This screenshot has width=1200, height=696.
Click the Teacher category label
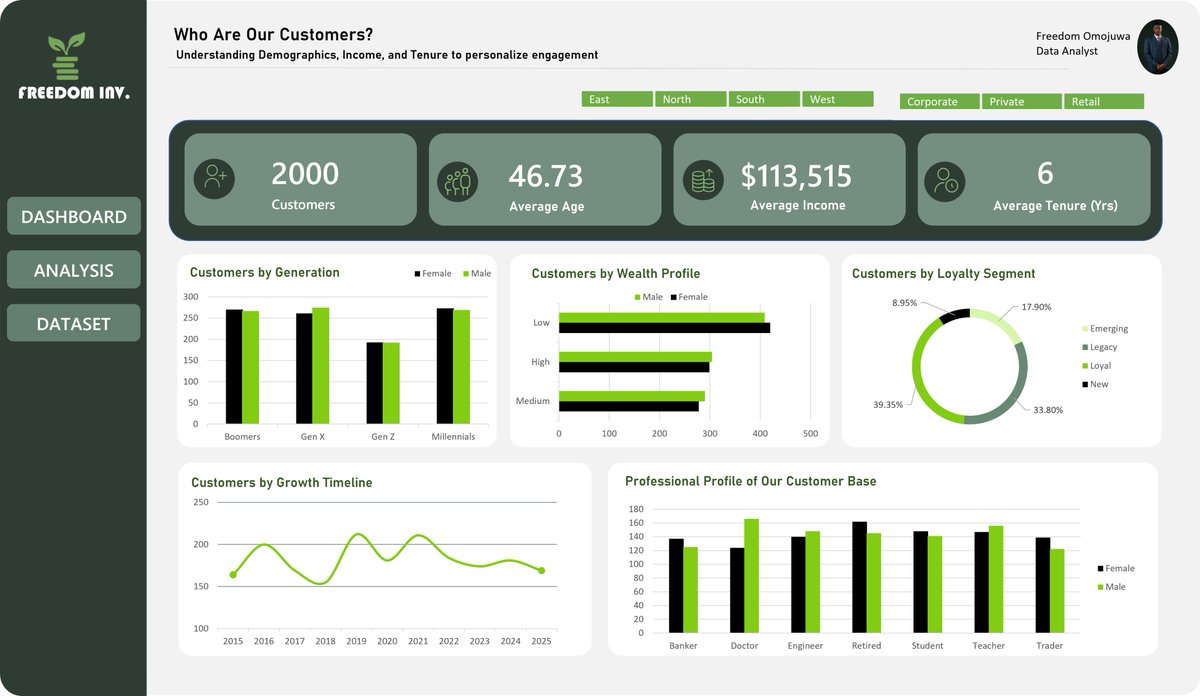pyautogui.click(x=988, y=646)
